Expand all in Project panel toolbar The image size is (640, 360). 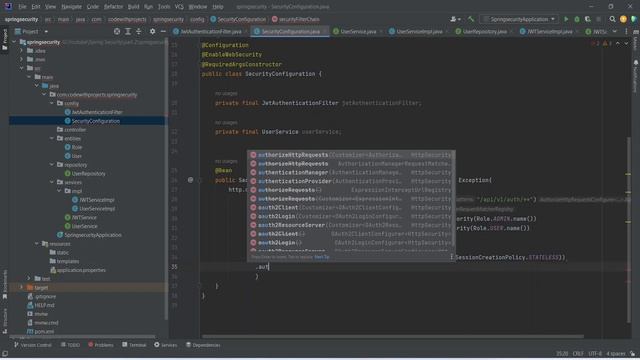coord(128,31)
